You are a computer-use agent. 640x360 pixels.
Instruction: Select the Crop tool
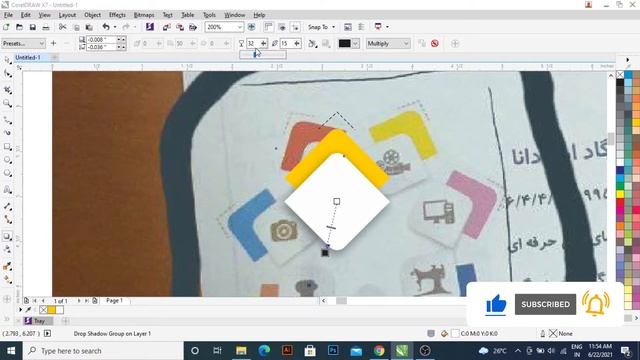pos(7,90)
